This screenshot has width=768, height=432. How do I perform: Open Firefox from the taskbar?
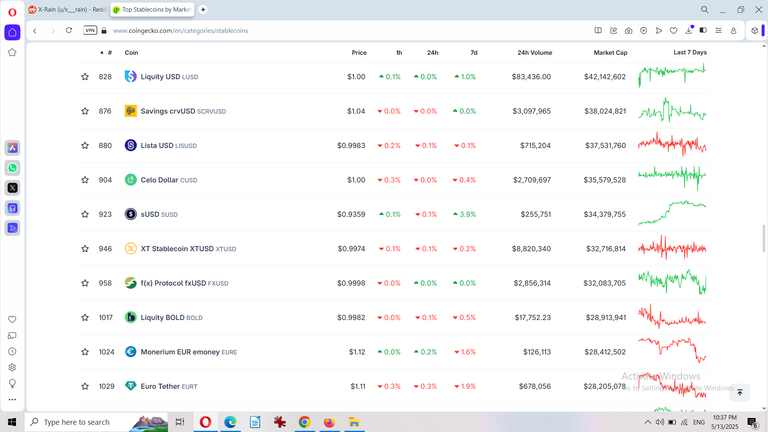[329, 422]
